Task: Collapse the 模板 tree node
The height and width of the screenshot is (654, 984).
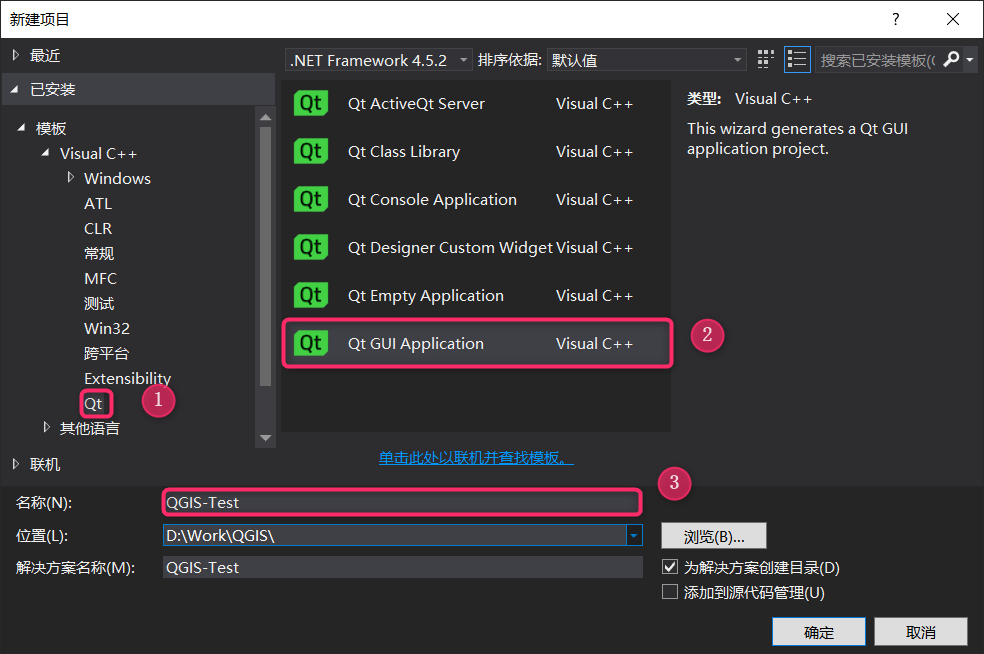Action: [x=21, y=127]
